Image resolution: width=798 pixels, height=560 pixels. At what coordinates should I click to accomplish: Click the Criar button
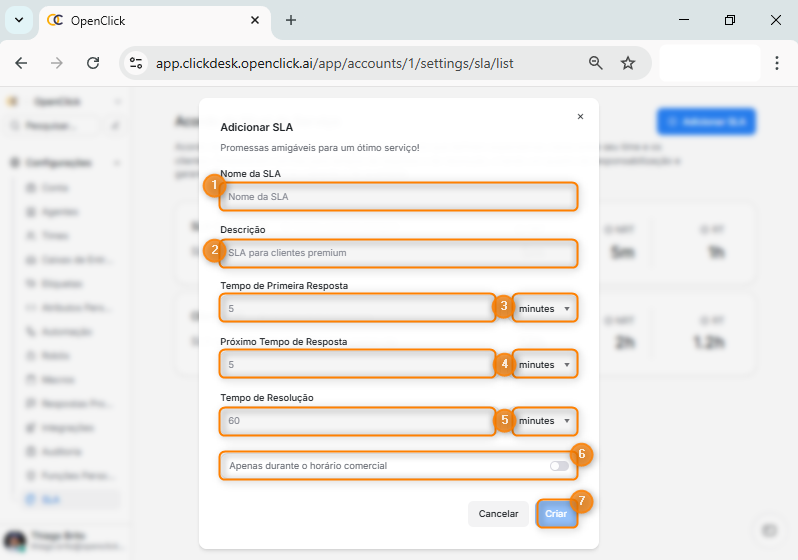556,514
